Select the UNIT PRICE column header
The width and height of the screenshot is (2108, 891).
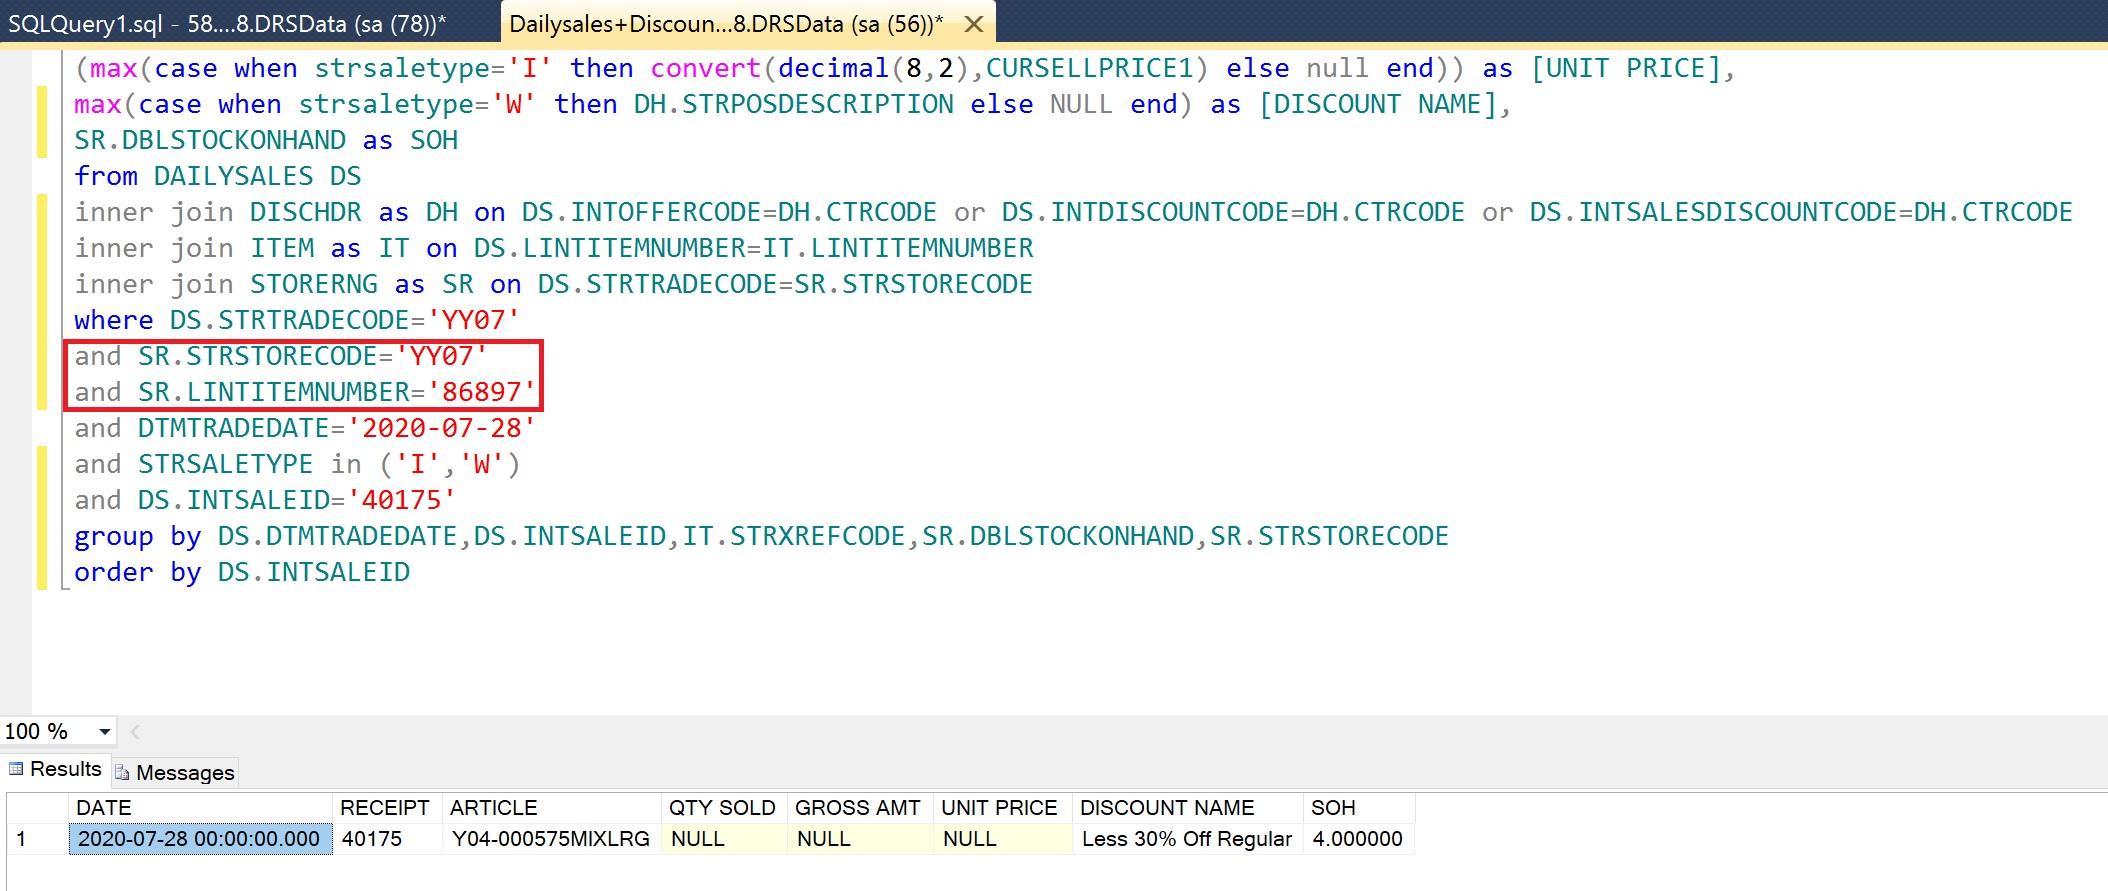point(1002,808)
